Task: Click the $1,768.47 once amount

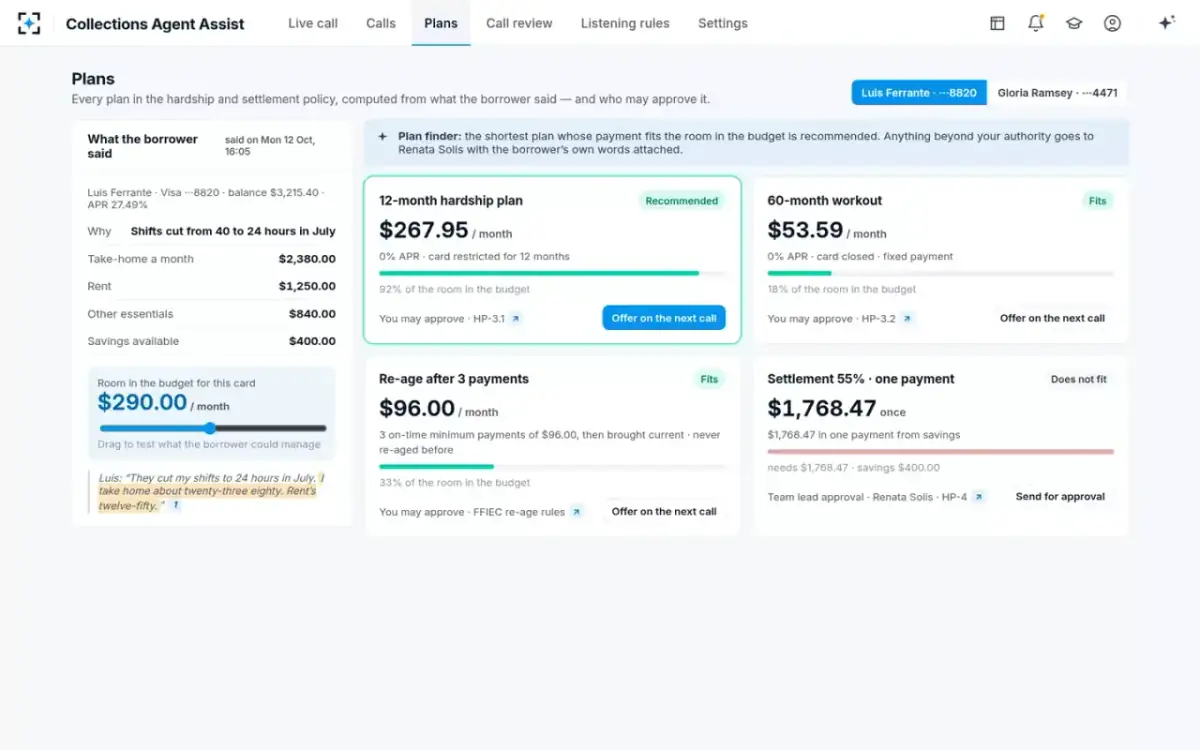Action: (836, 409)
